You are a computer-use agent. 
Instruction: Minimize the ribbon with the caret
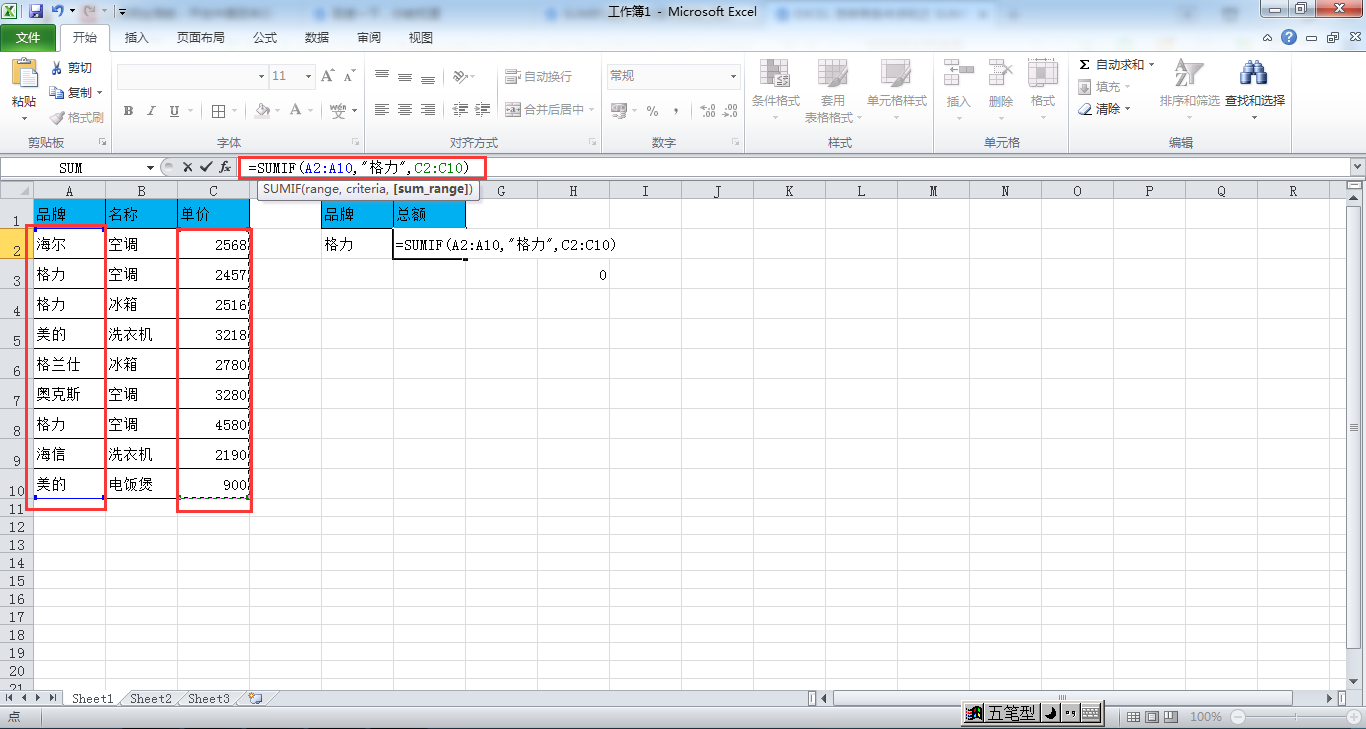1268,38
